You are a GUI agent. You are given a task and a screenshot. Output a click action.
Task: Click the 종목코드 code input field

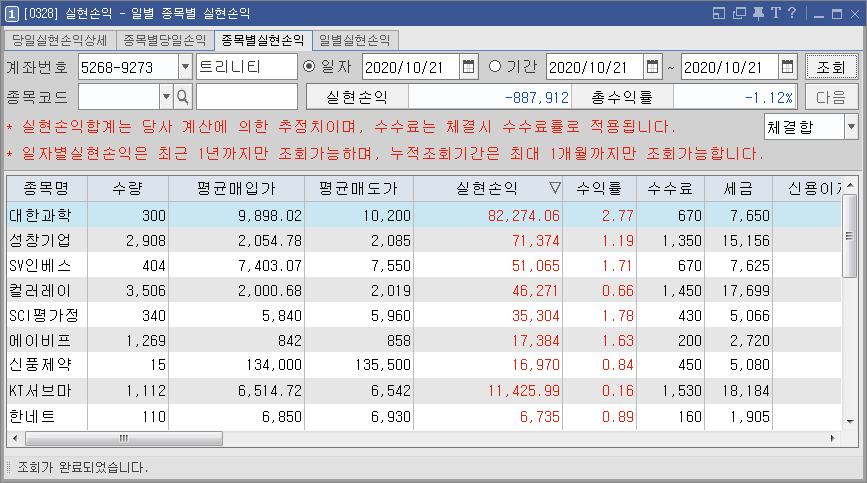click(119, 97)
